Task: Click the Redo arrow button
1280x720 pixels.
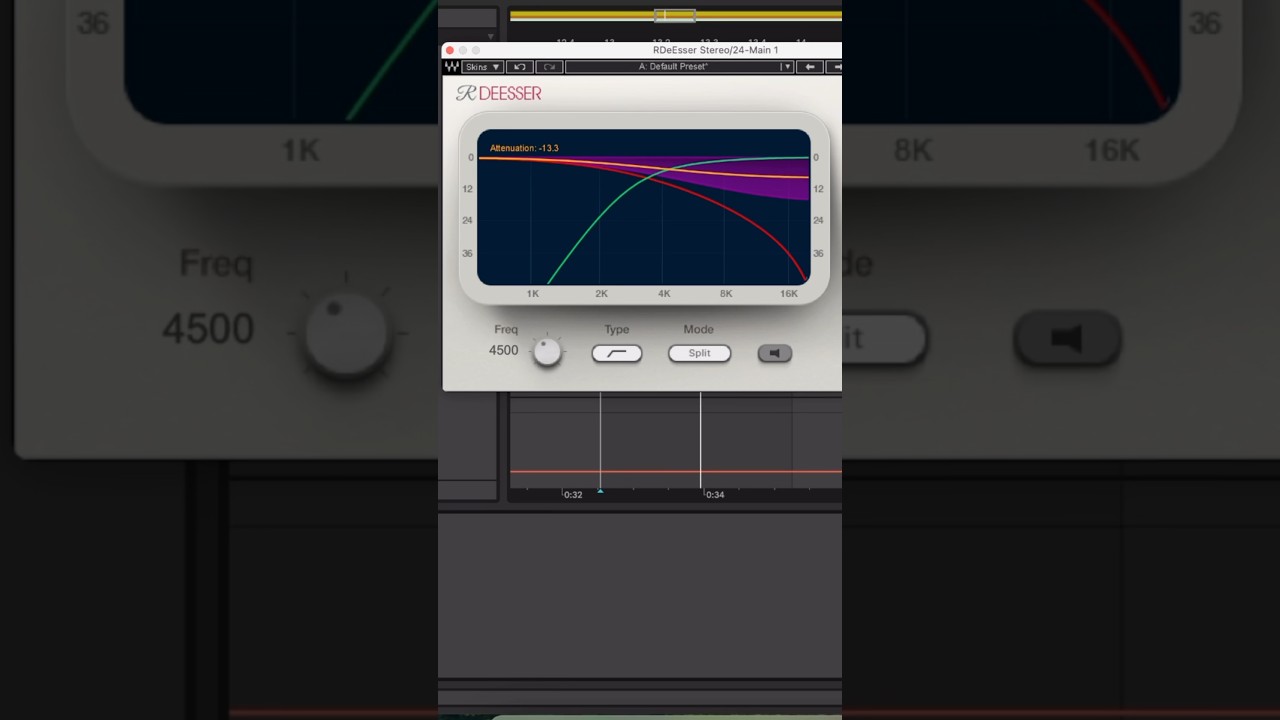Action: [x=549, y=67]
